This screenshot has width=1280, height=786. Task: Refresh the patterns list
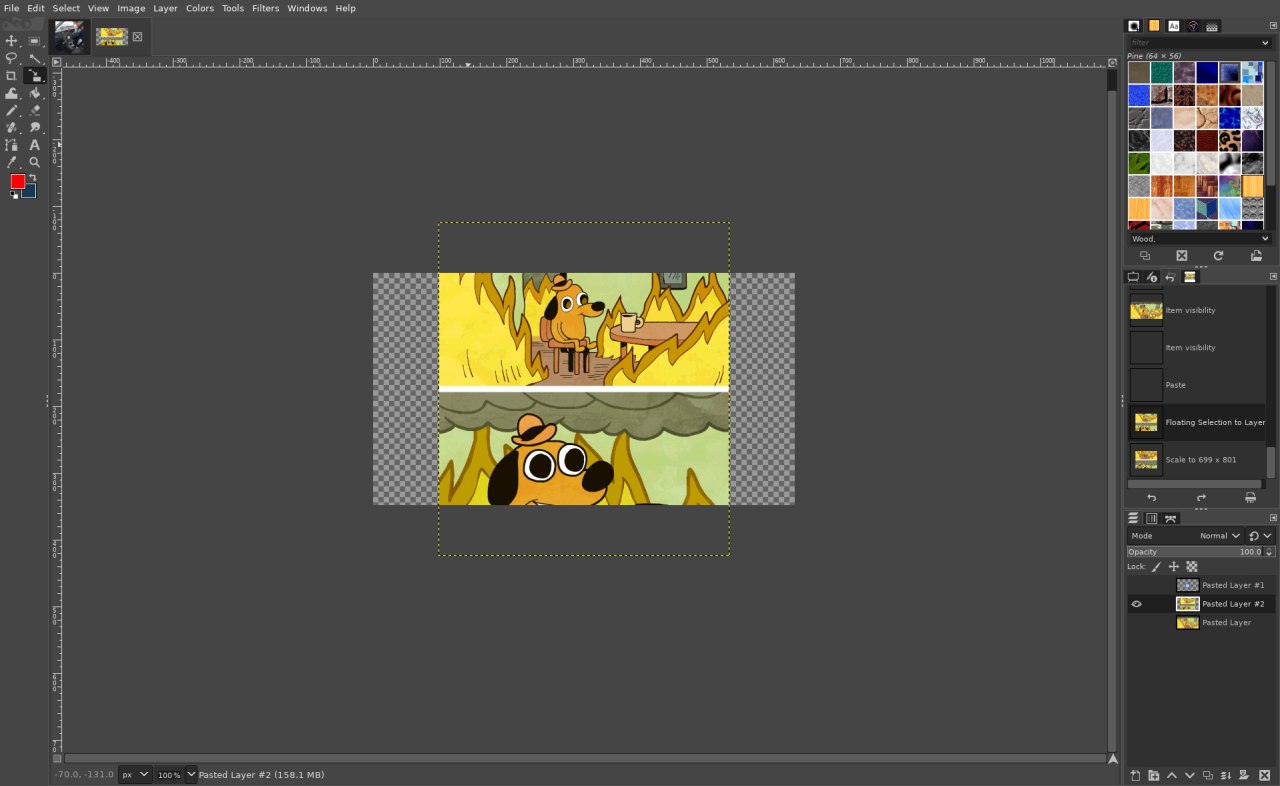click(x=1218, y=256)
